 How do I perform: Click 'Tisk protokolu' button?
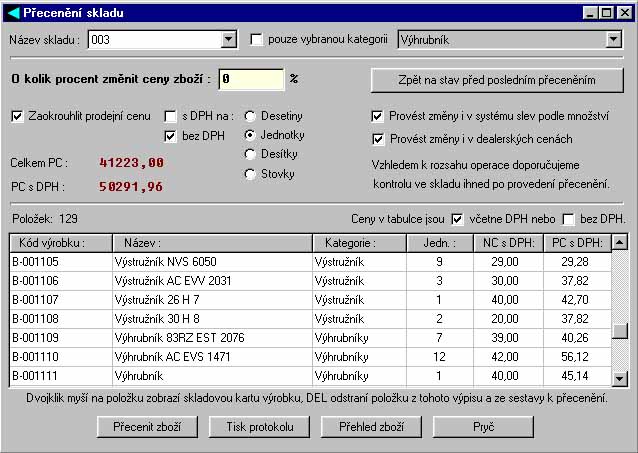260,427
